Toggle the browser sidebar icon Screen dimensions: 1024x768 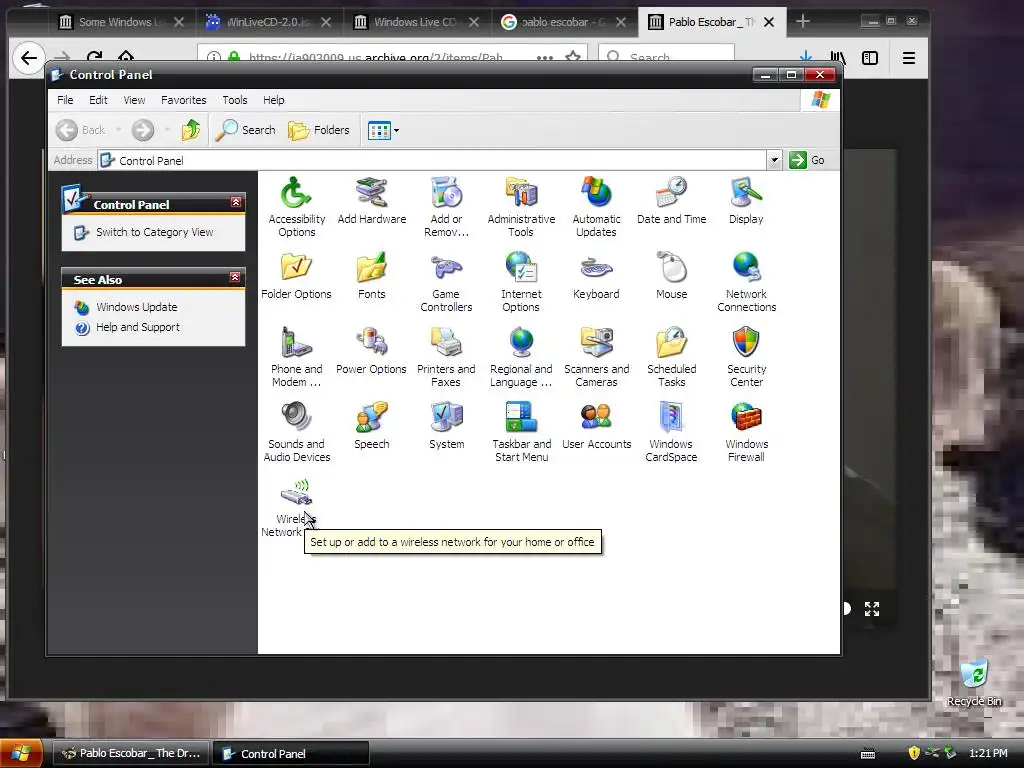pos(870,58)
